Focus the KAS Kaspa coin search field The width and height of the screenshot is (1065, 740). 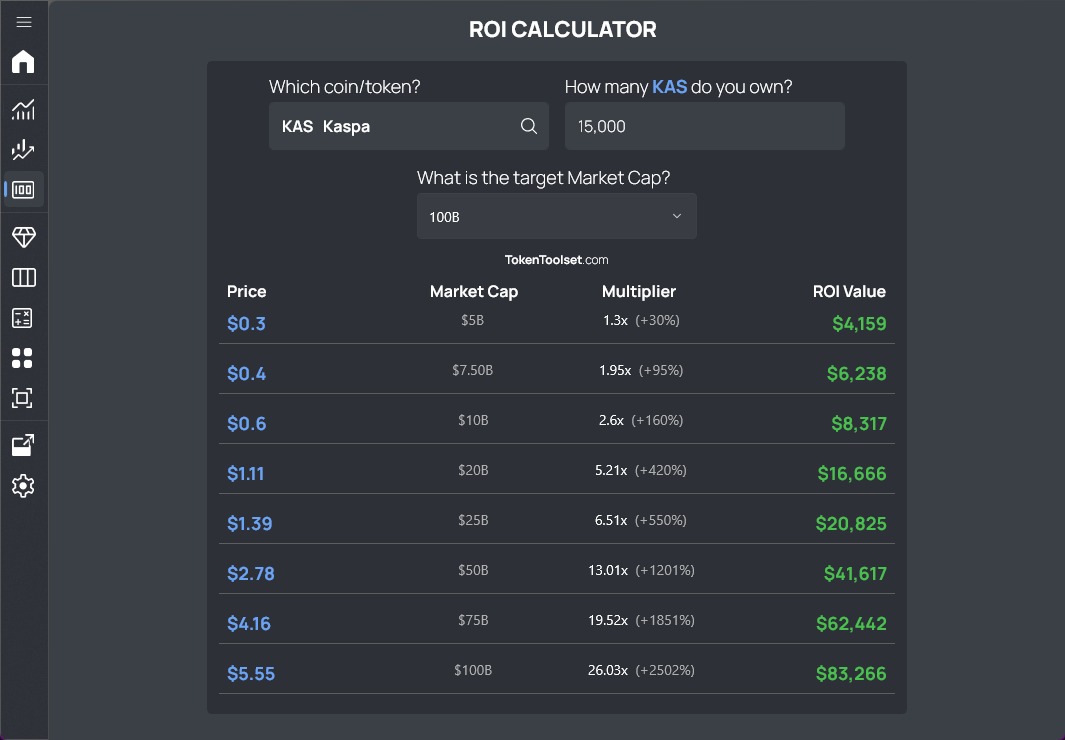pyautogui.click(x=409, y=126)
